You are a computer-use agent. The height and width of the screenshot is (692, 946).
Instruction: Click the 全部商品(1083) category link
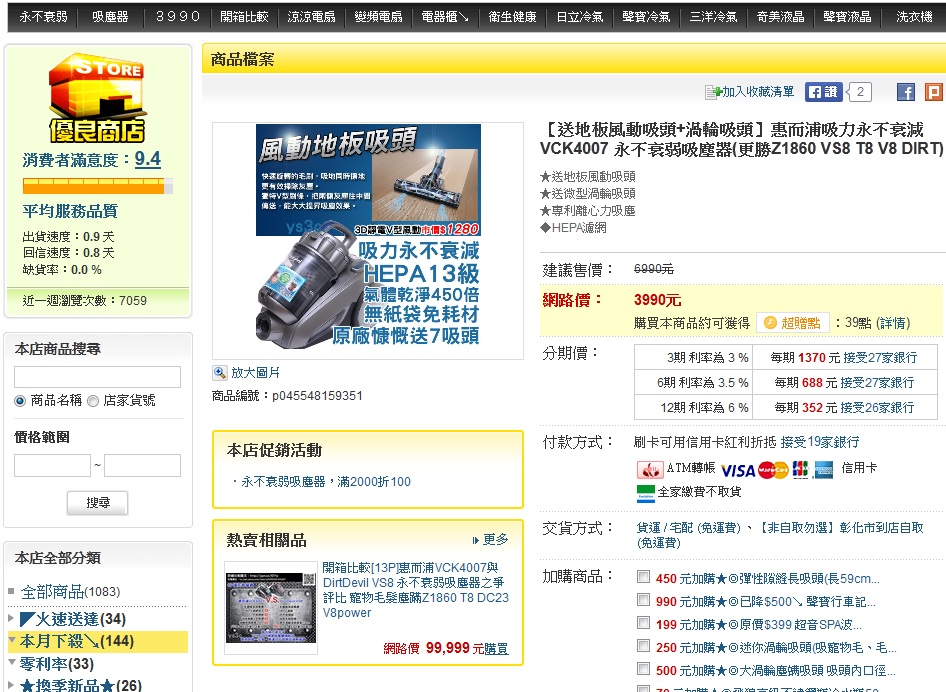70,592
